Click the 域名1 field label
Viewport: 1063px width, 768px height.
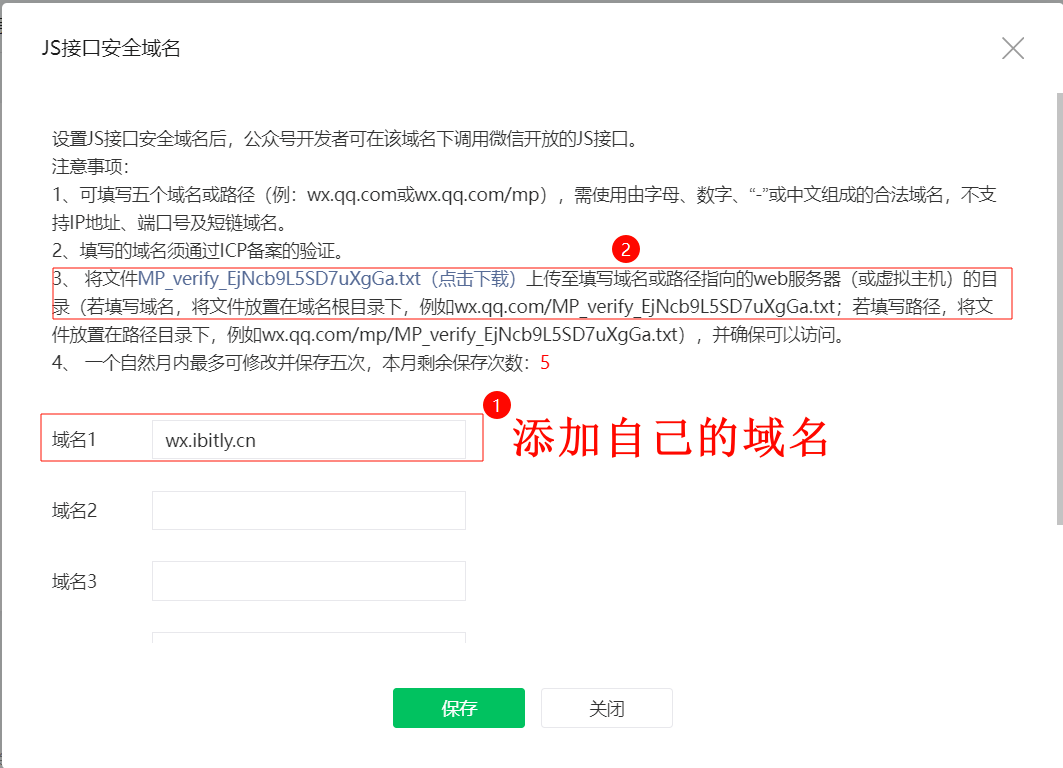tap(73, 438)
